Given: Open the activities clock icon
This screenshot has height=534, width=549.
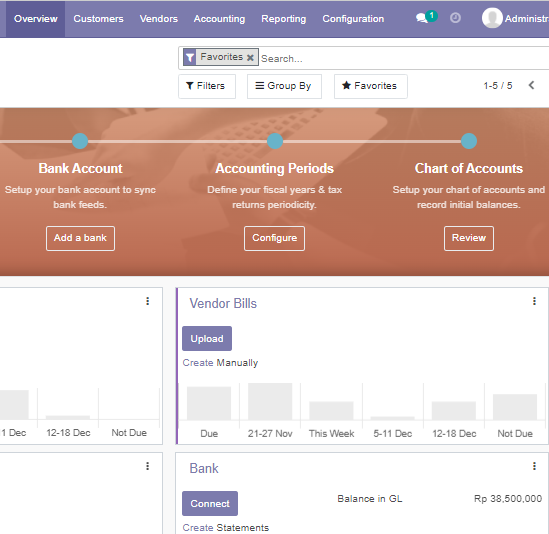Looking at the screenshot, I should pyautogui.click(x=455, y=18).
